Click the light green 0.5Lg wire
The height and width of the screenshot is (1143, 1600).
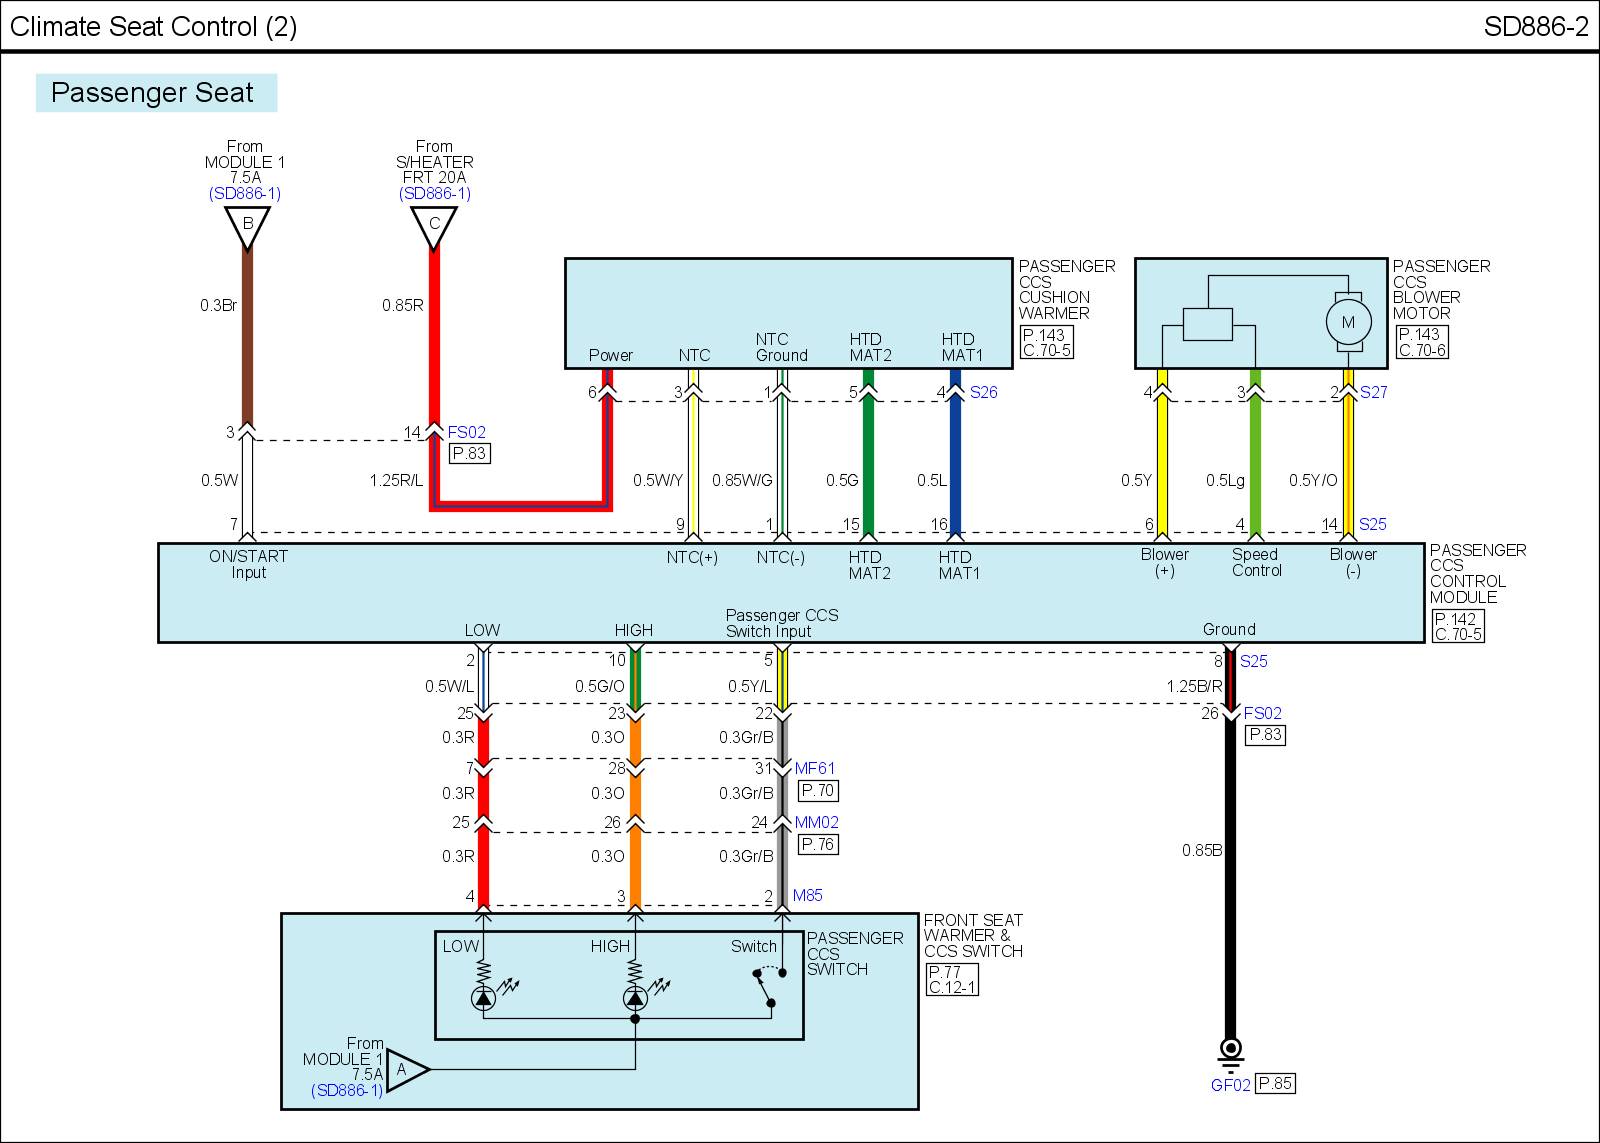coord(1255,470)
